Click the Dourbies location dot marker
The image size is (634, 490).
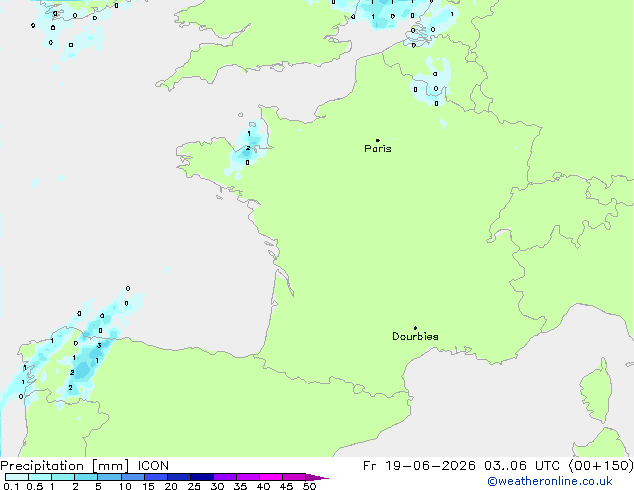point(415,328)
